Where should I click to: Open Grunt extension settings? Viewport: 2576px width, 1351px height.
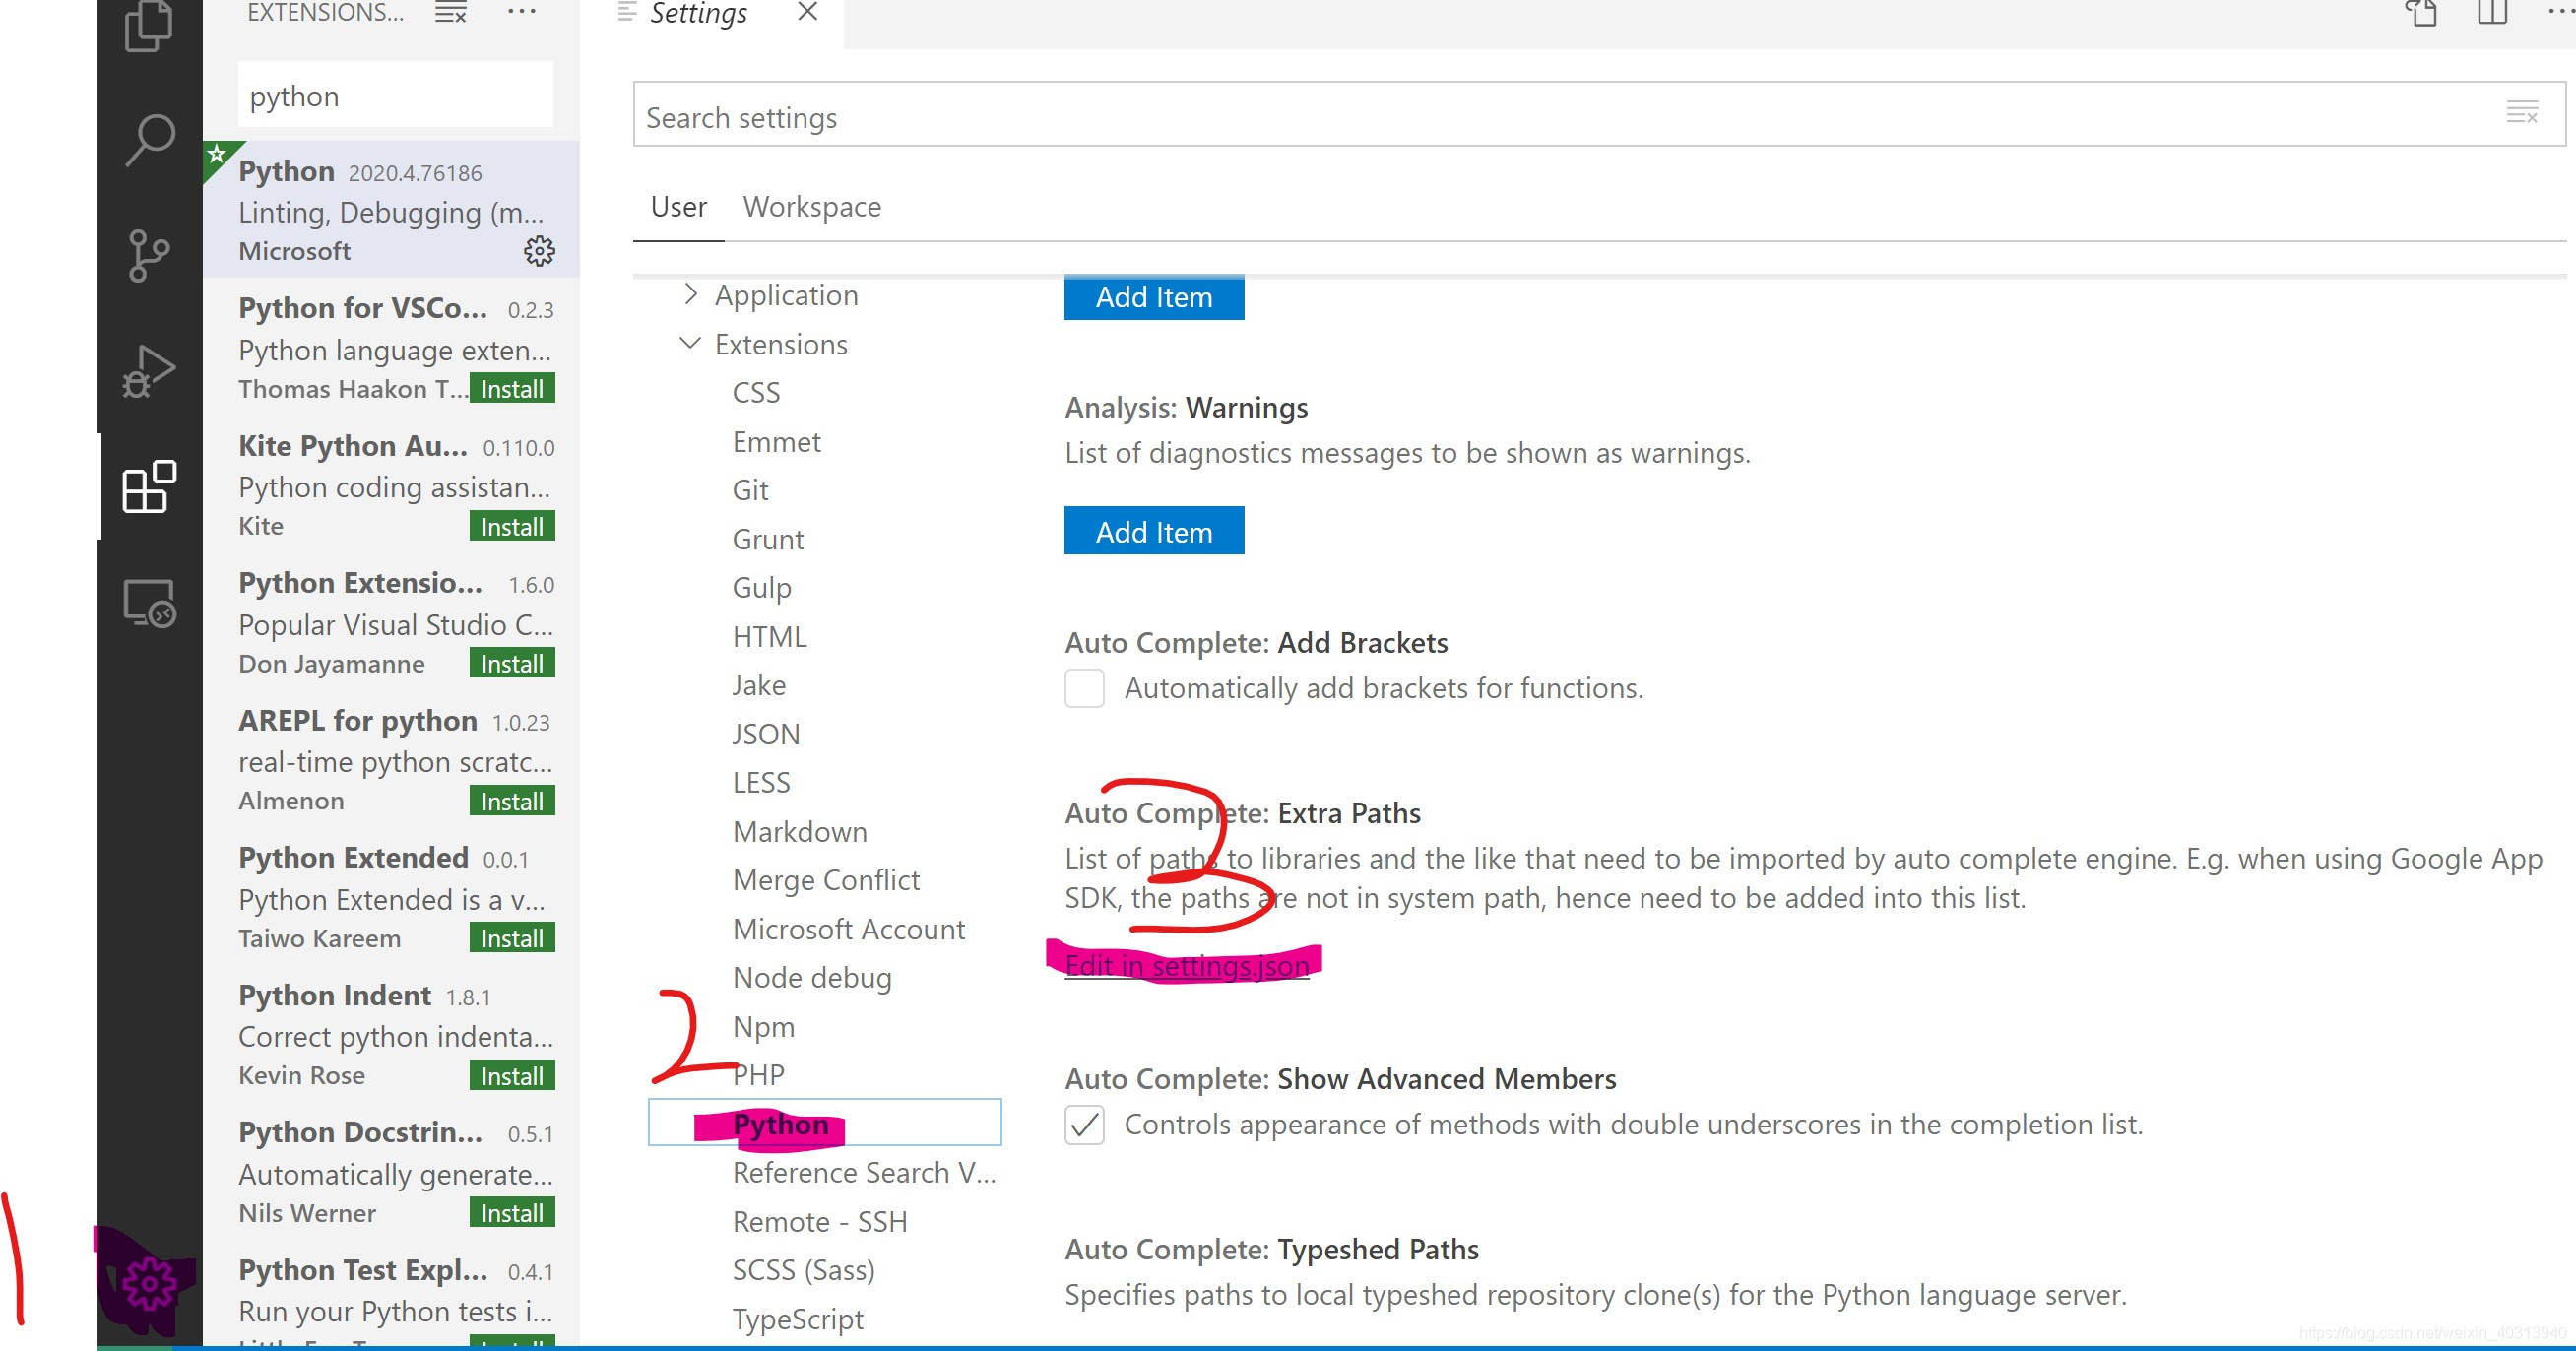point(767,539)
